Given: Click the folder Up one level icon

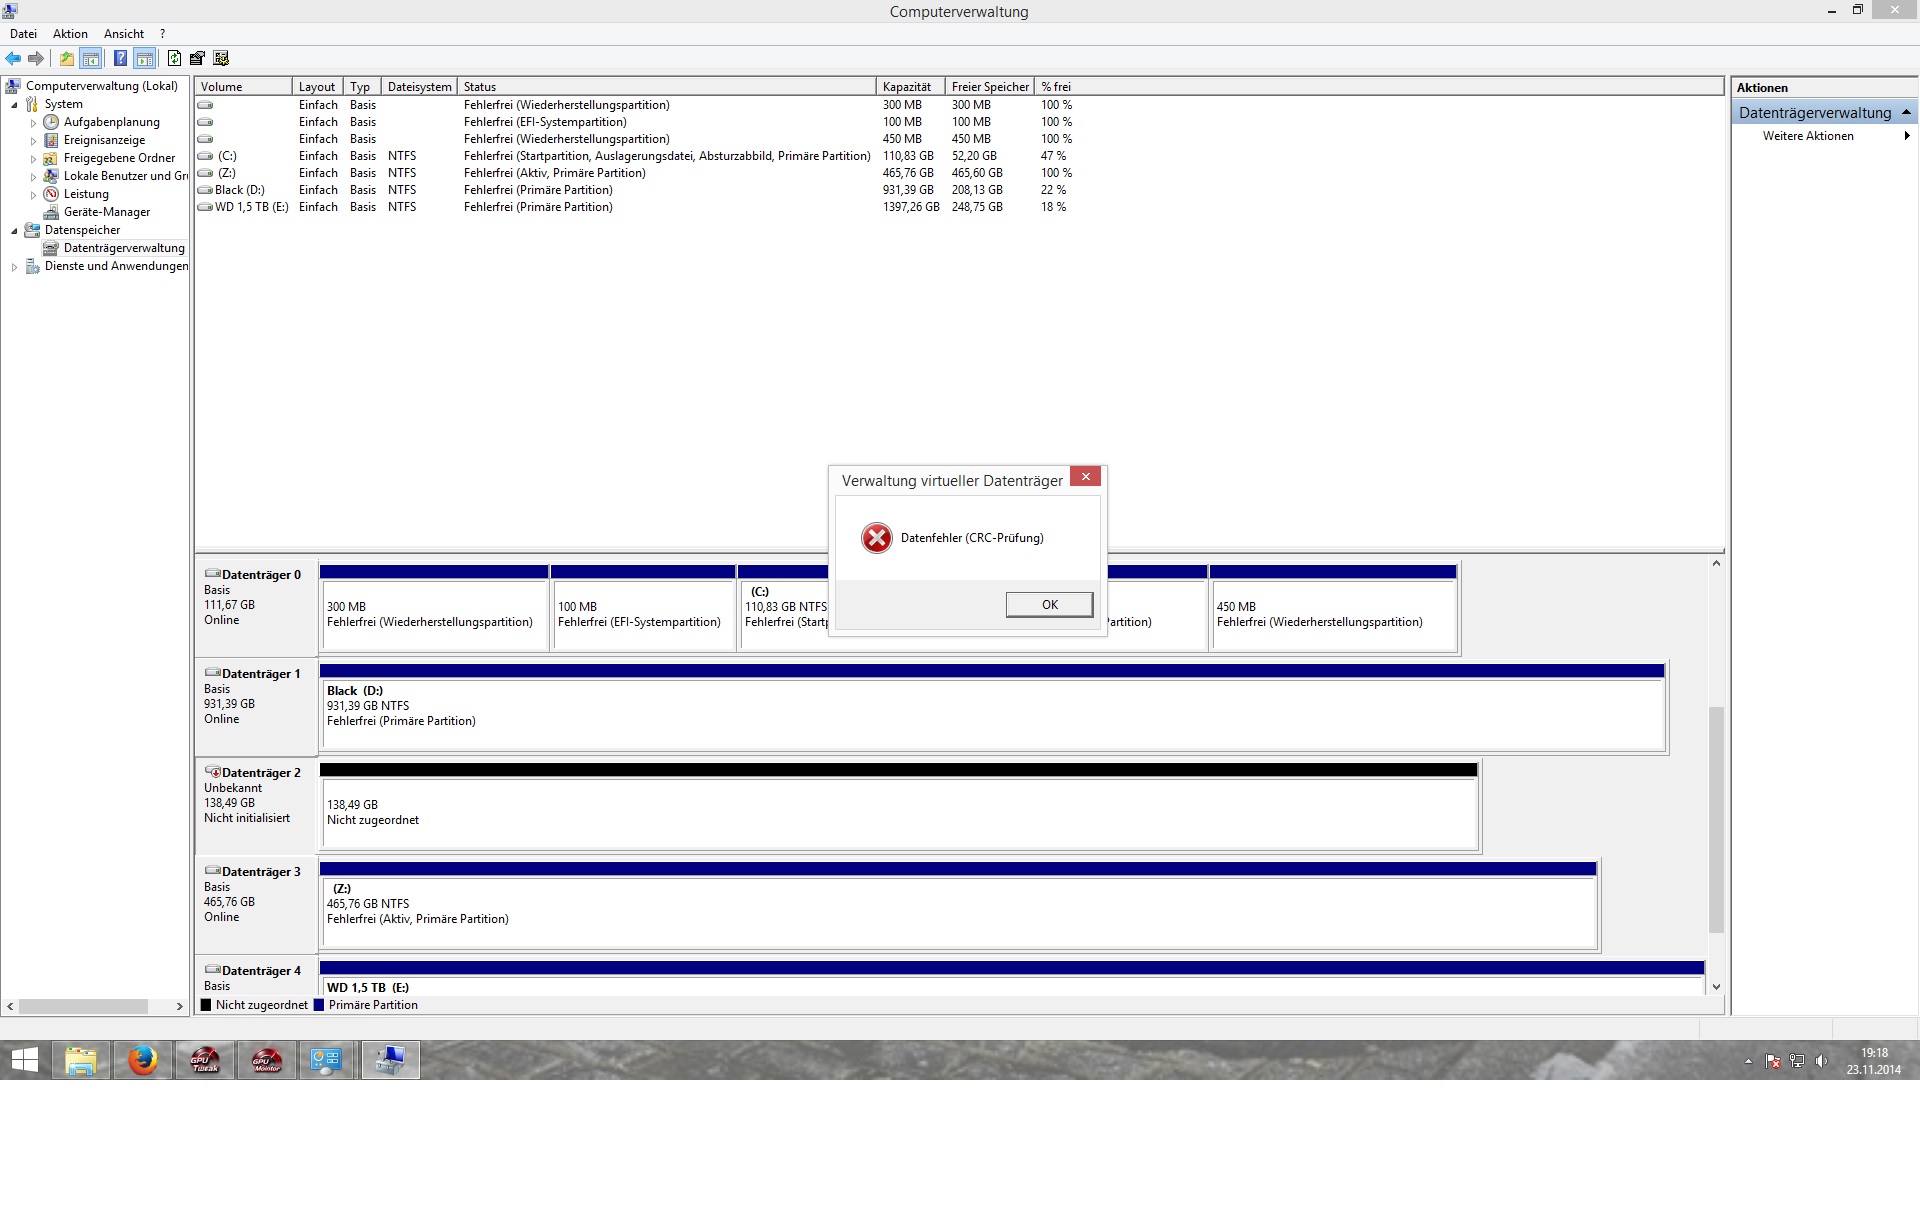Looking at the screenshot, I should click(x=66, y=58).
